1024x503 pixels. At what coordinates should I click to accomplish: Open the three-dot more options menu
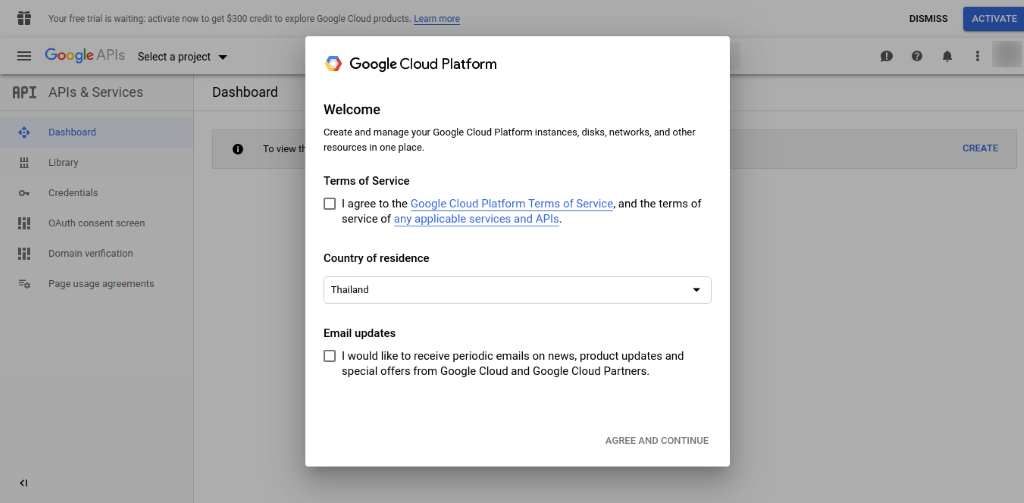(977, 56)
